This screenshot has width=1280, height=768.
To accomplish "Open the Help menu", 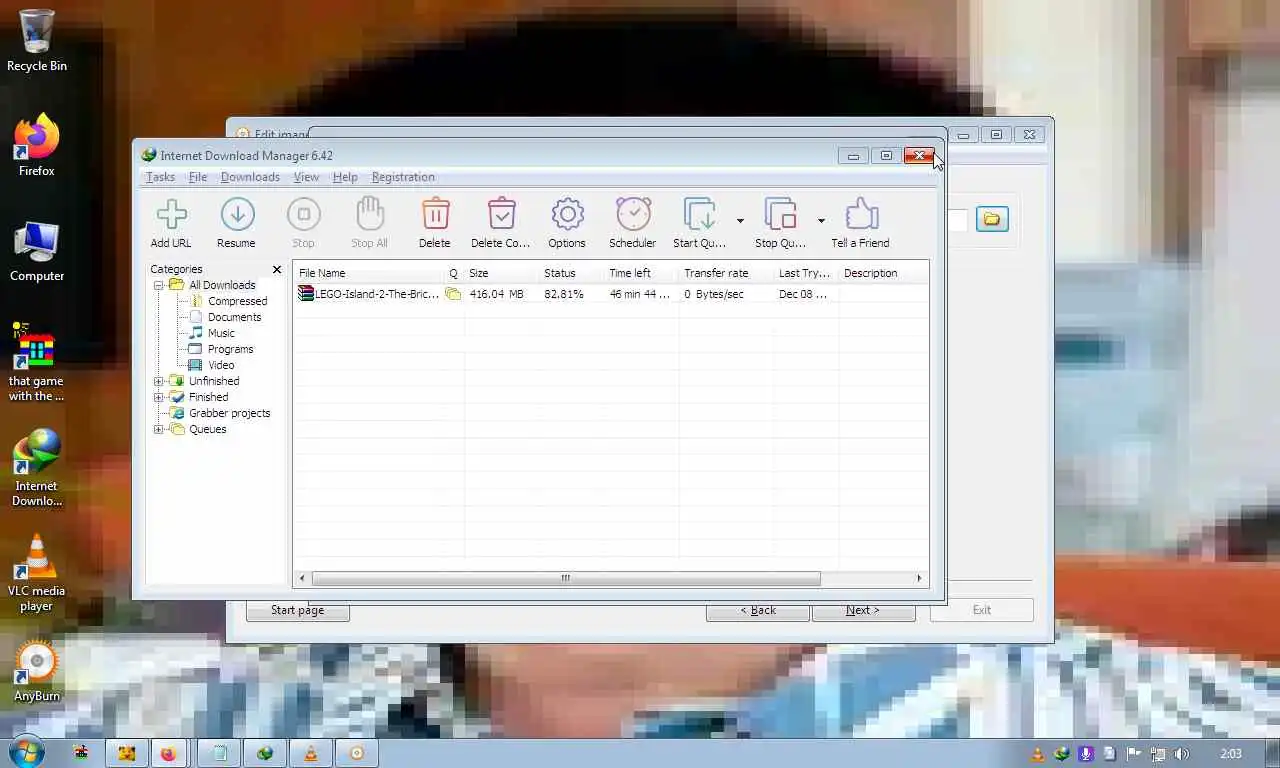I will [345, 177].
